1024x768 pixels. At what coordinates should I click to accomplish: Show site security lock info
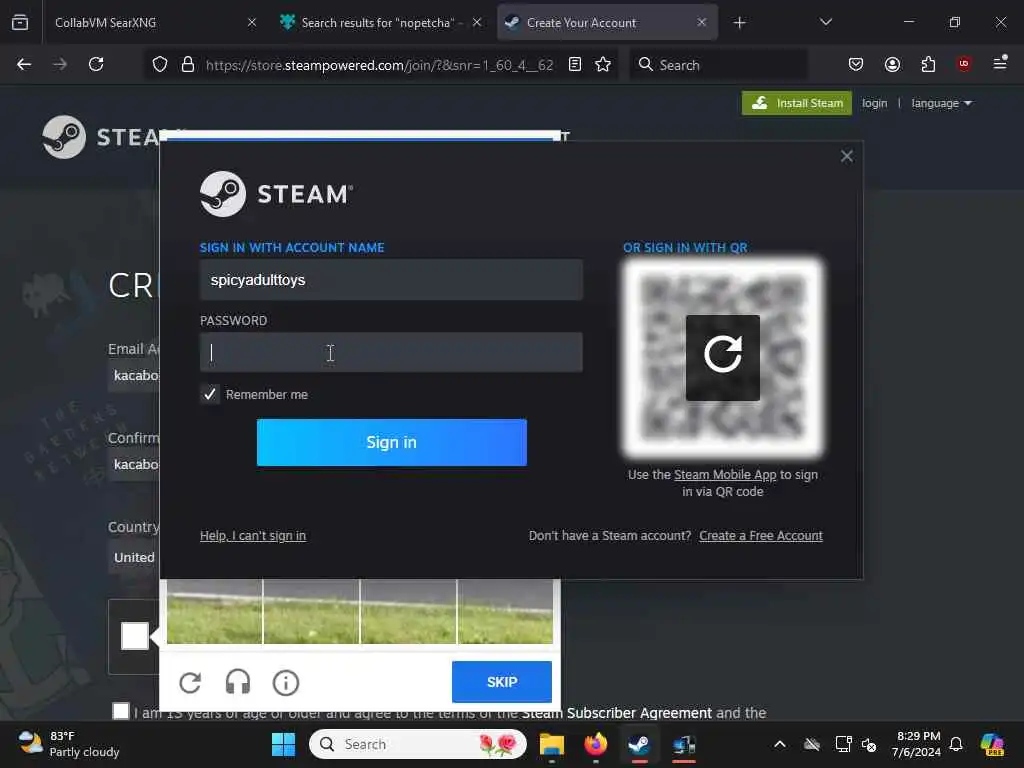[x=187, y=65]
